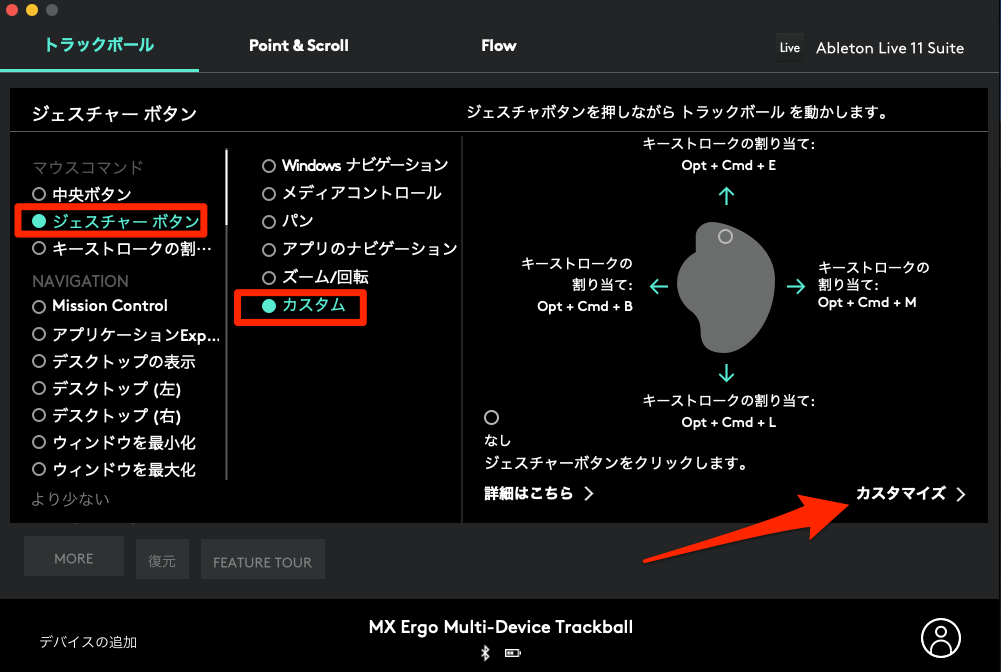Click デバイスの追加 to add a device
Viewport: 1001px width, 672px height.
pyautogui.click(x=88, y=642)
